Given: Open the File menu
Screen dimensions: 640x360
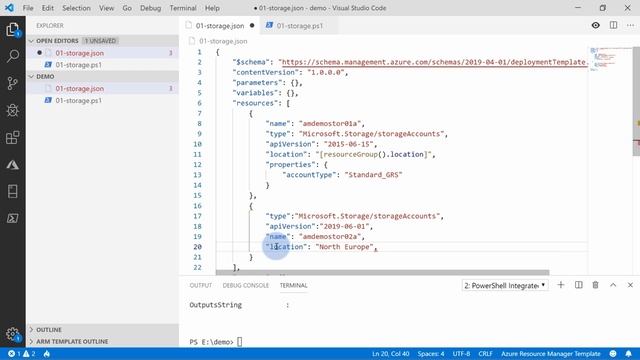Looking at the screenshot, I should [x=28, y=8].
